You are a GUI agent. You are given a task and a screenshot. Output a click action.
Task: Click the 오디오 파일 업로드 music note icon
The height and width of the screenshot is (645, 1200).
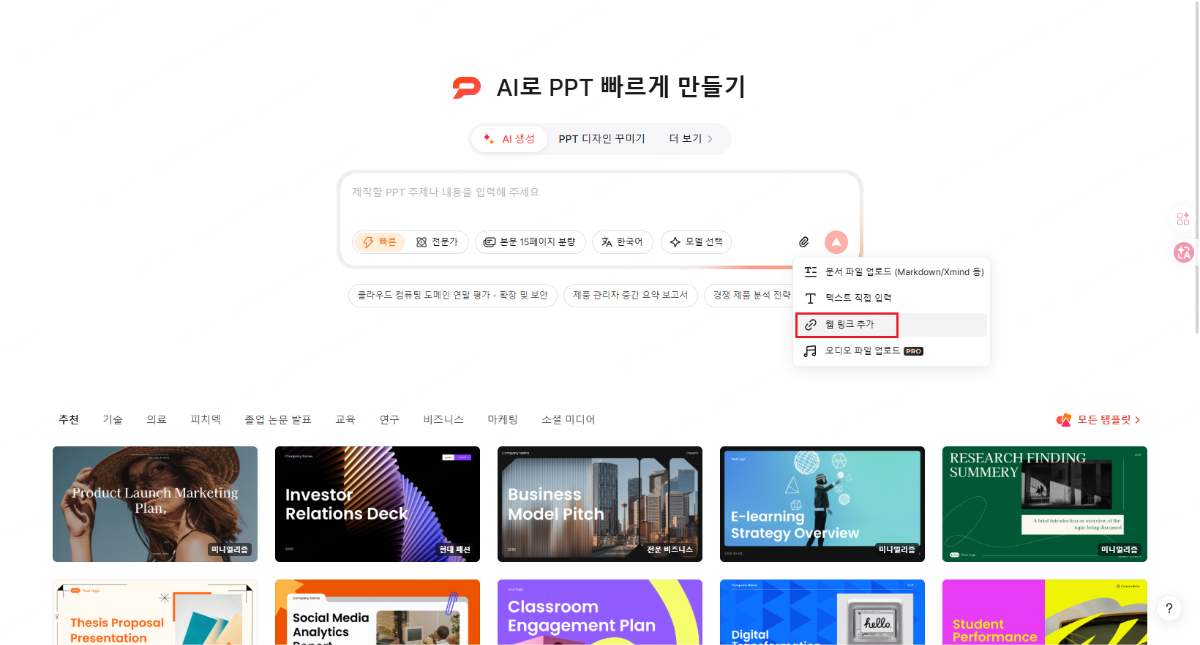tap(808, 350)
